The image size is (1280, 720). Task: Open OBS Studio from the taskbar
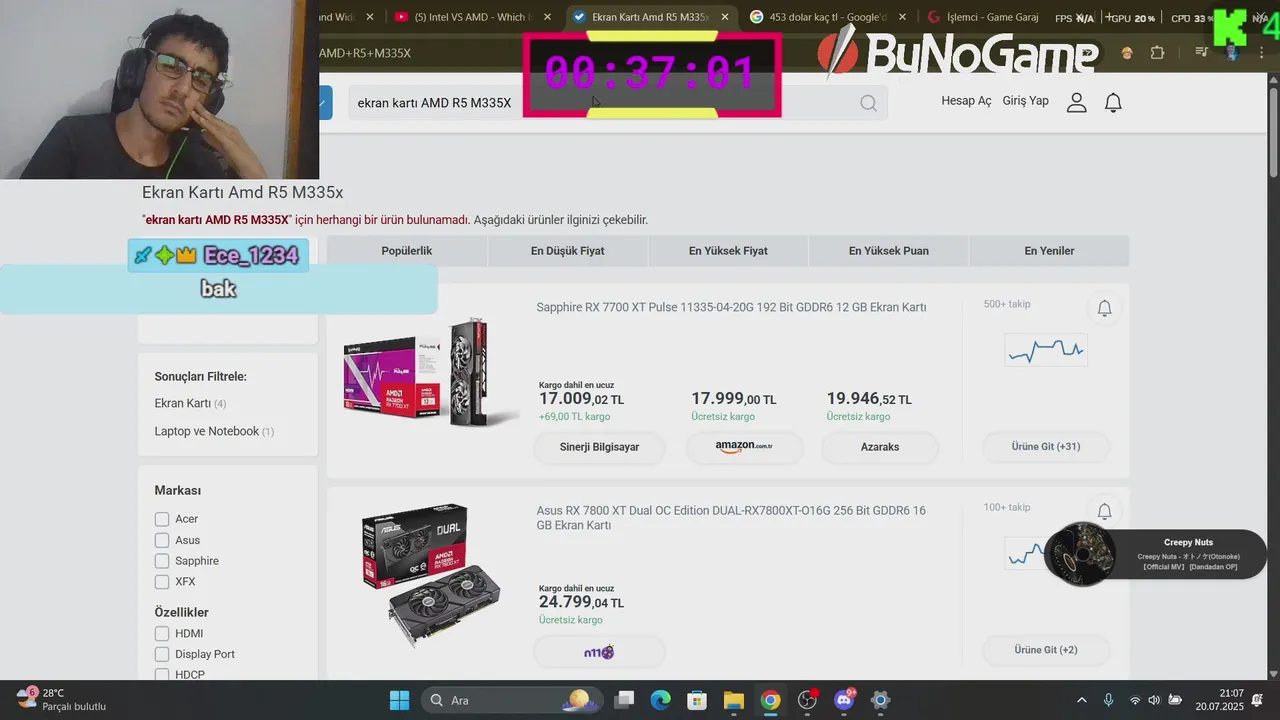click(807, 700)
